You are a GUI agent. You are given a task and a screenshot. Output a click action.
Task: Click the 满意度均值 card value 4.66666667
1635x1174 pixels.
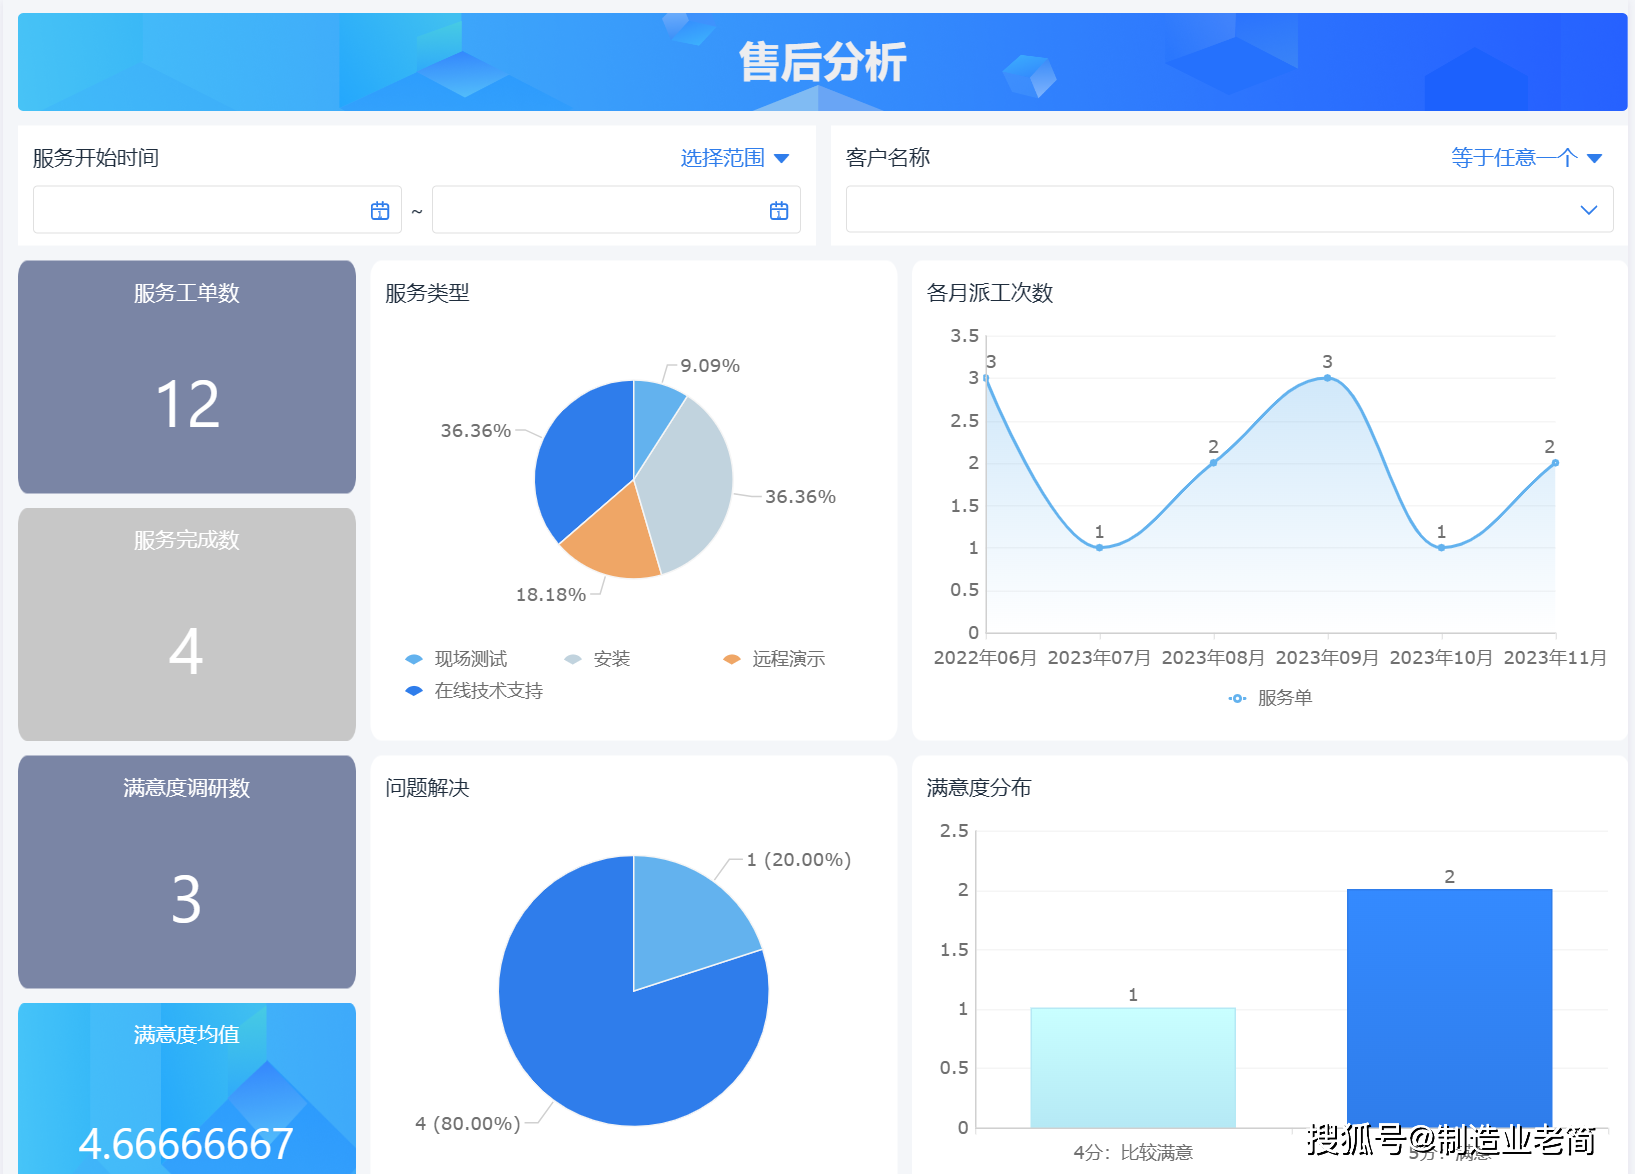[186, 1144]
